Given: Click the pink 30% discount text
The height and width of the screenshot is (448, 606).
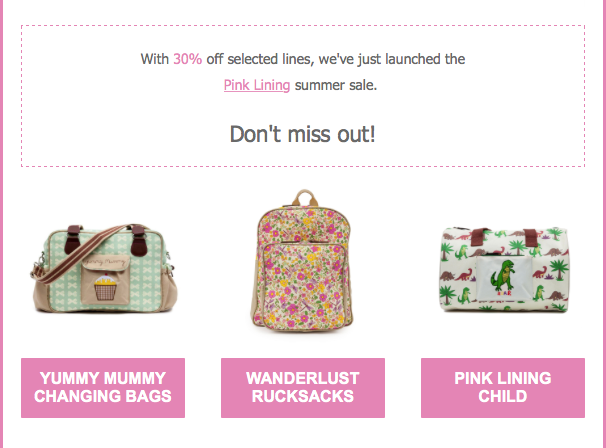Looking at the screenshot, I should tap(187, 59).
